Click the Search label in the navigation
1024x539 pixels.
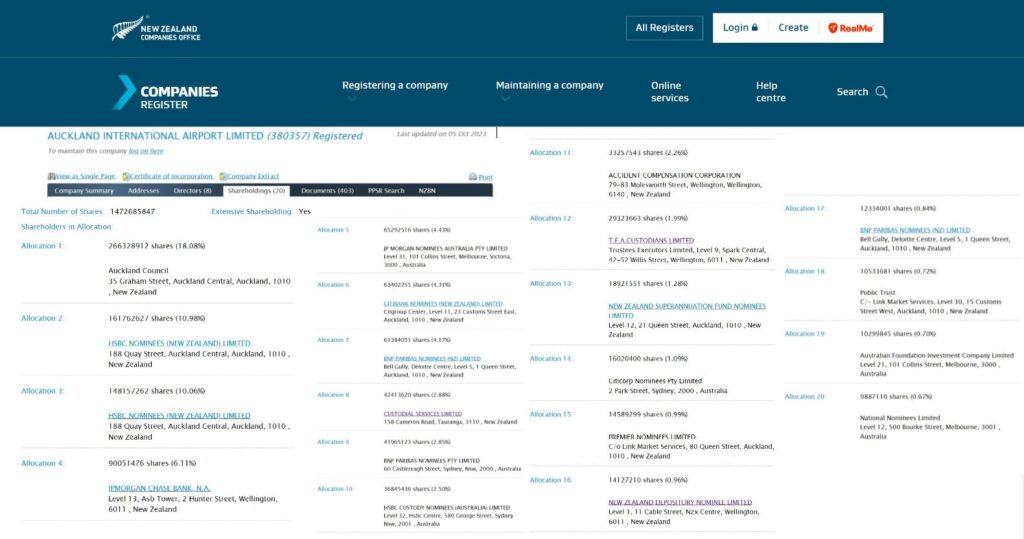(852, 92)
